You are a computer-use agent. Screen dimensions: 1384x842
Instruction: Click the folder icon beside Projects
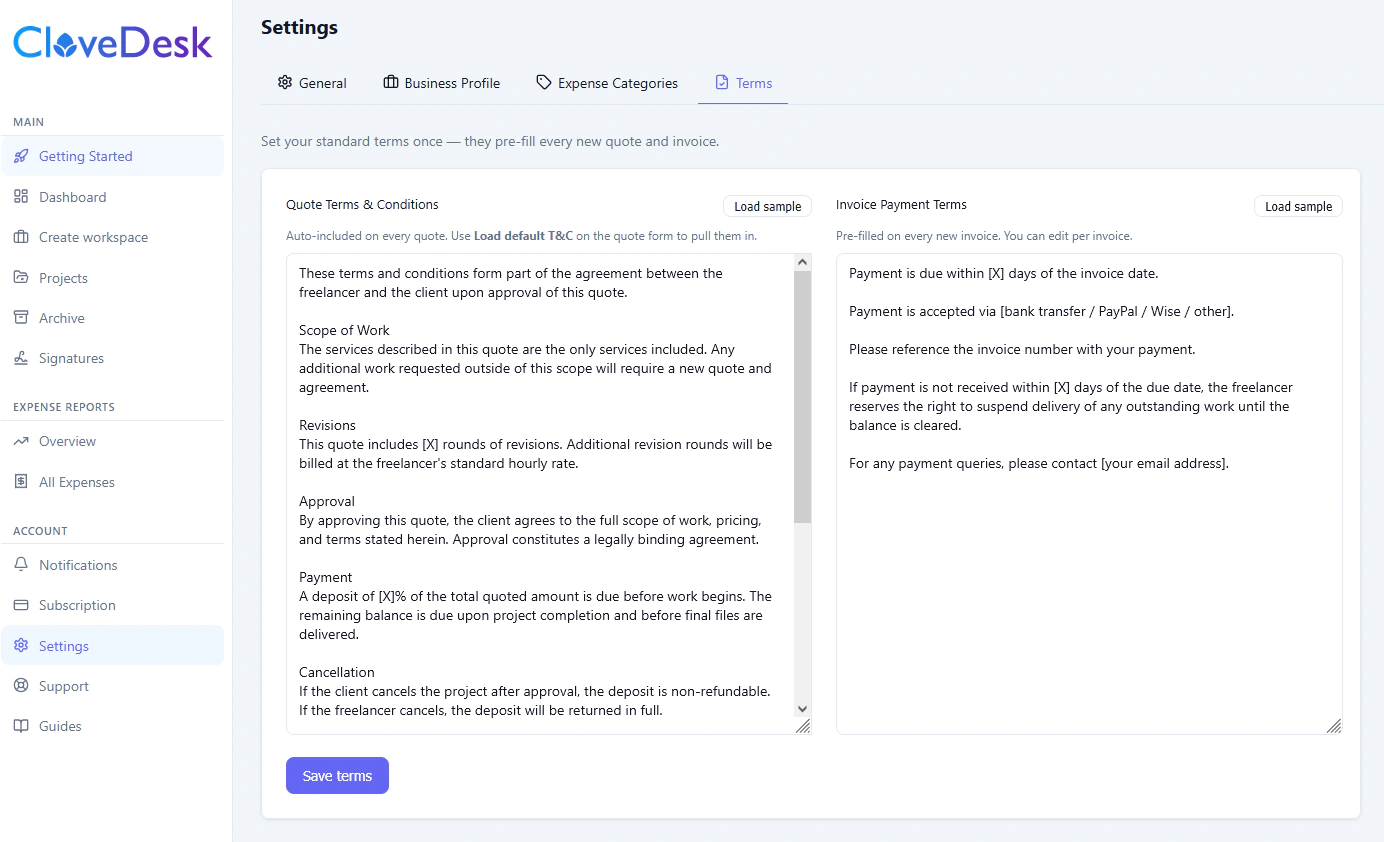(x=21, y=278)
